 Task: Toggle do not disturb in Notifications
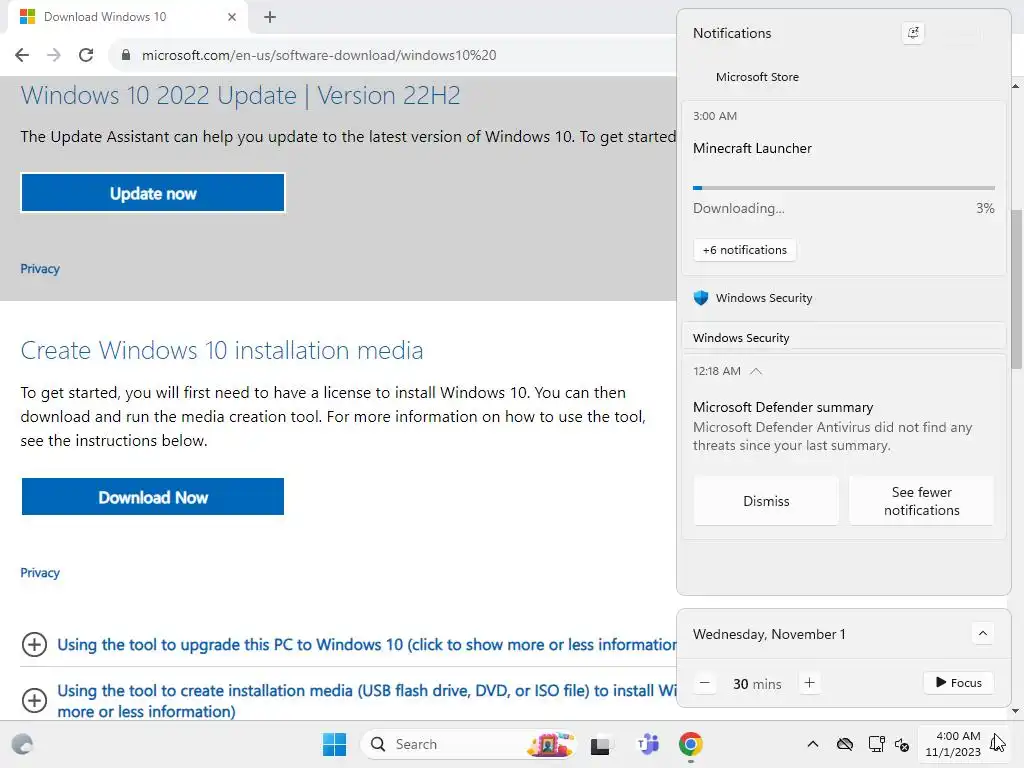[x=913, y=33]
